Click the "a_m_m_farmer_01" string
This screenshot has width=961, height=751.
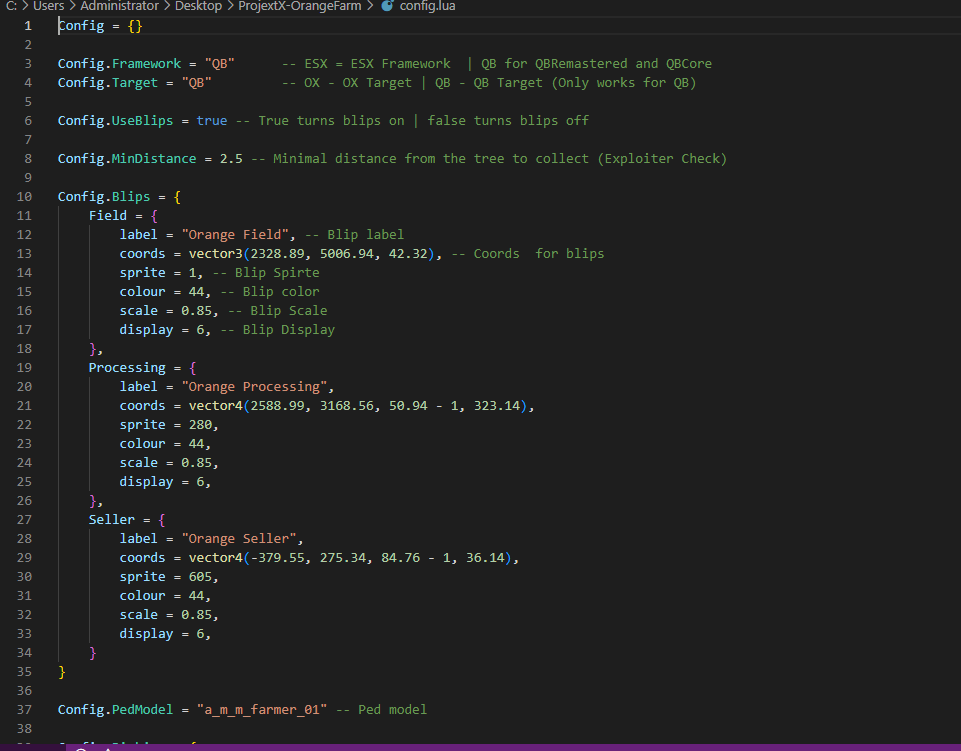262,710
